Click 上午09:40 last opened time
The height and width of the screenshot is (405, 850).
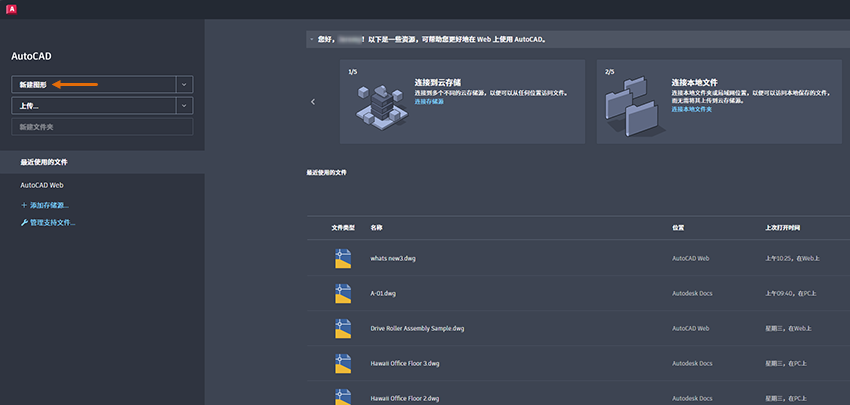coord(791,293)
